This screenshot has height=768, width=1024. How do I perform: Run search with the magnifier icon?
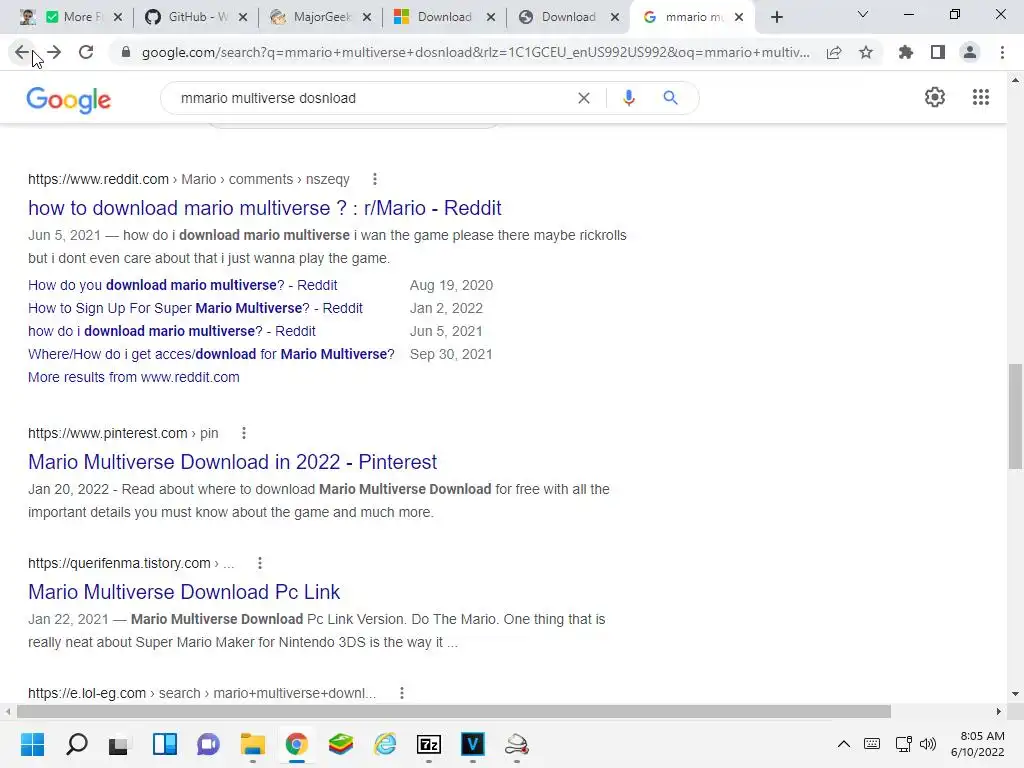pyautogui.click(x=671, y=98)
